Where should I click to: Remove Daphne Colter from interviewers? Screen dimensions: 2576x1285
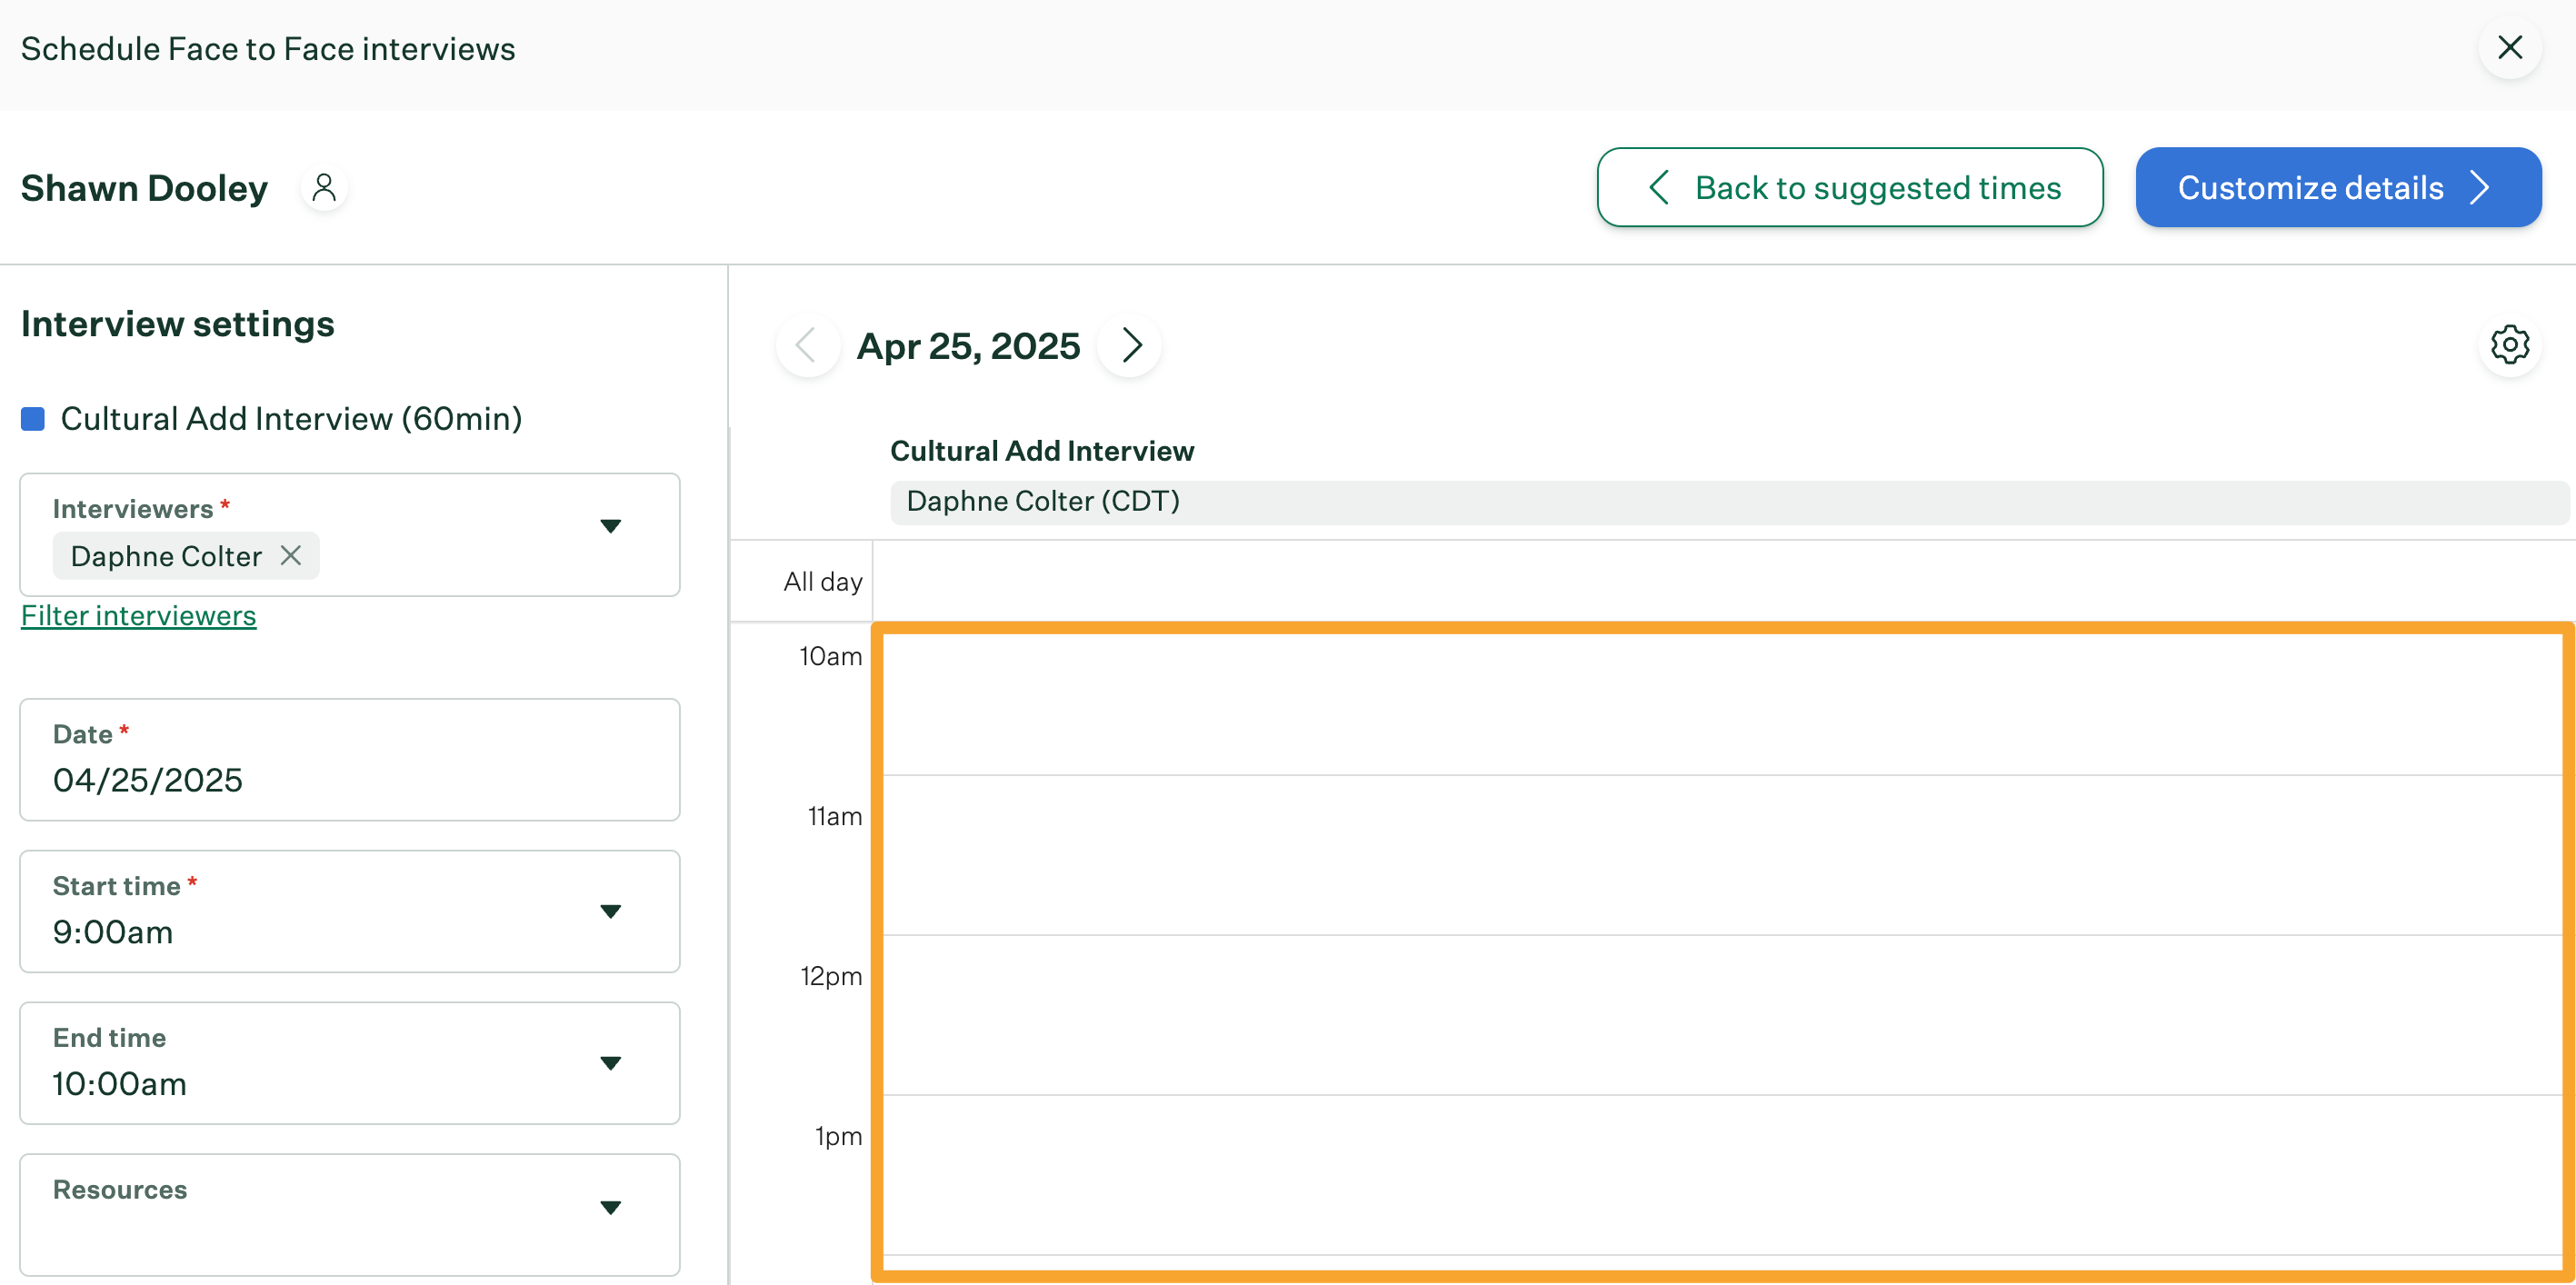(x=291, y=555)
